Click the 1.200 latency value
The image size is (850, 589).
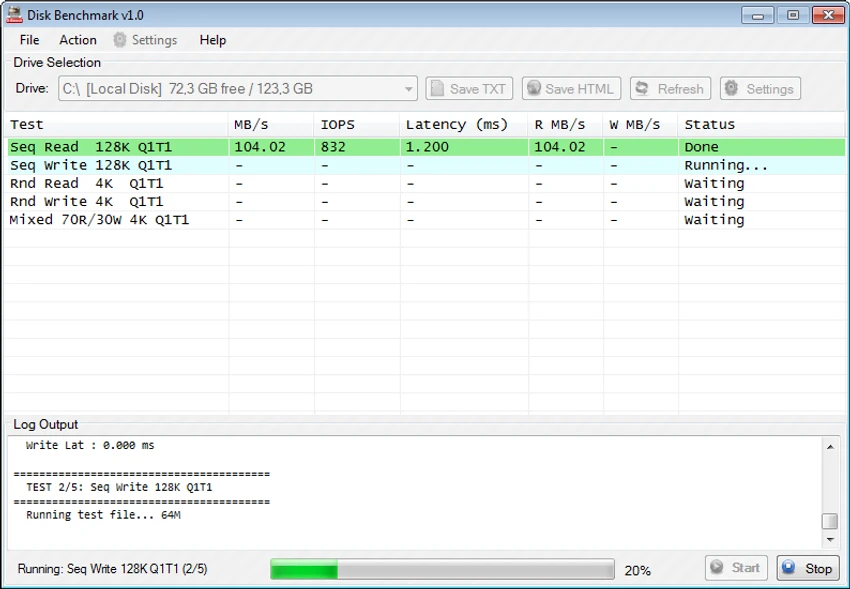[427, 147]
